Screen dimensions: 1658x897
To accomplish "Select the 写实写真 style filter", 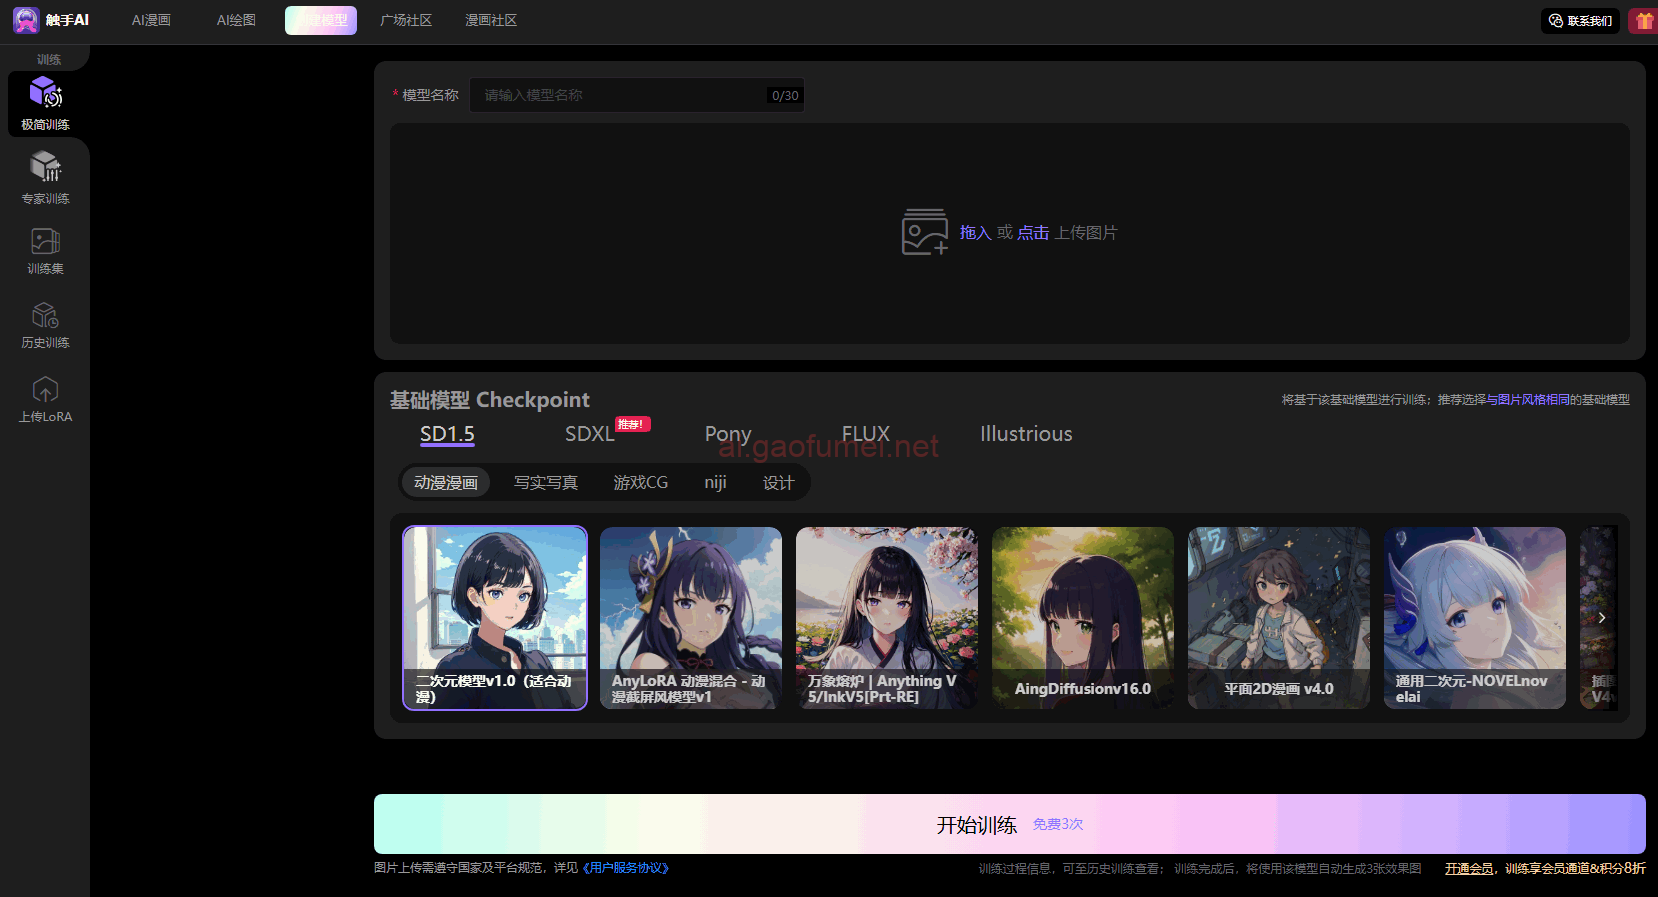I will coord(545,483).
